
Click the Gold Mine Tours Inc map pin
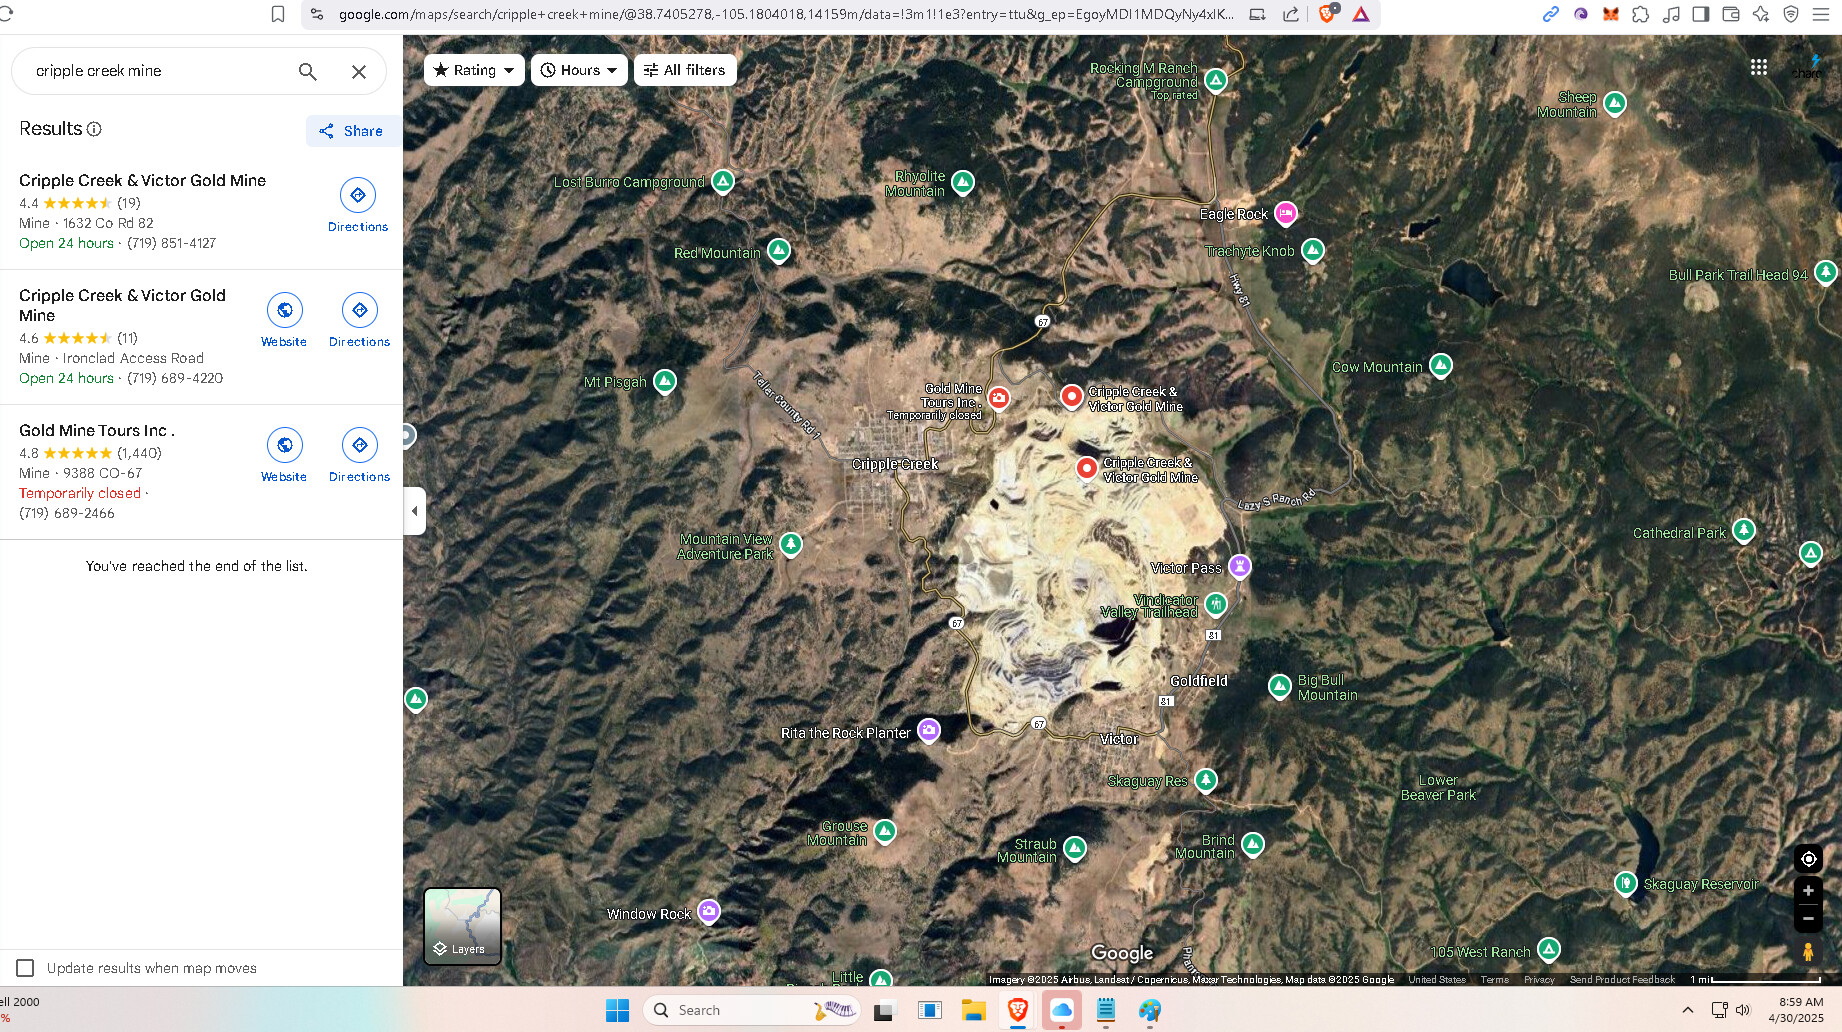[x=999, y=398]
